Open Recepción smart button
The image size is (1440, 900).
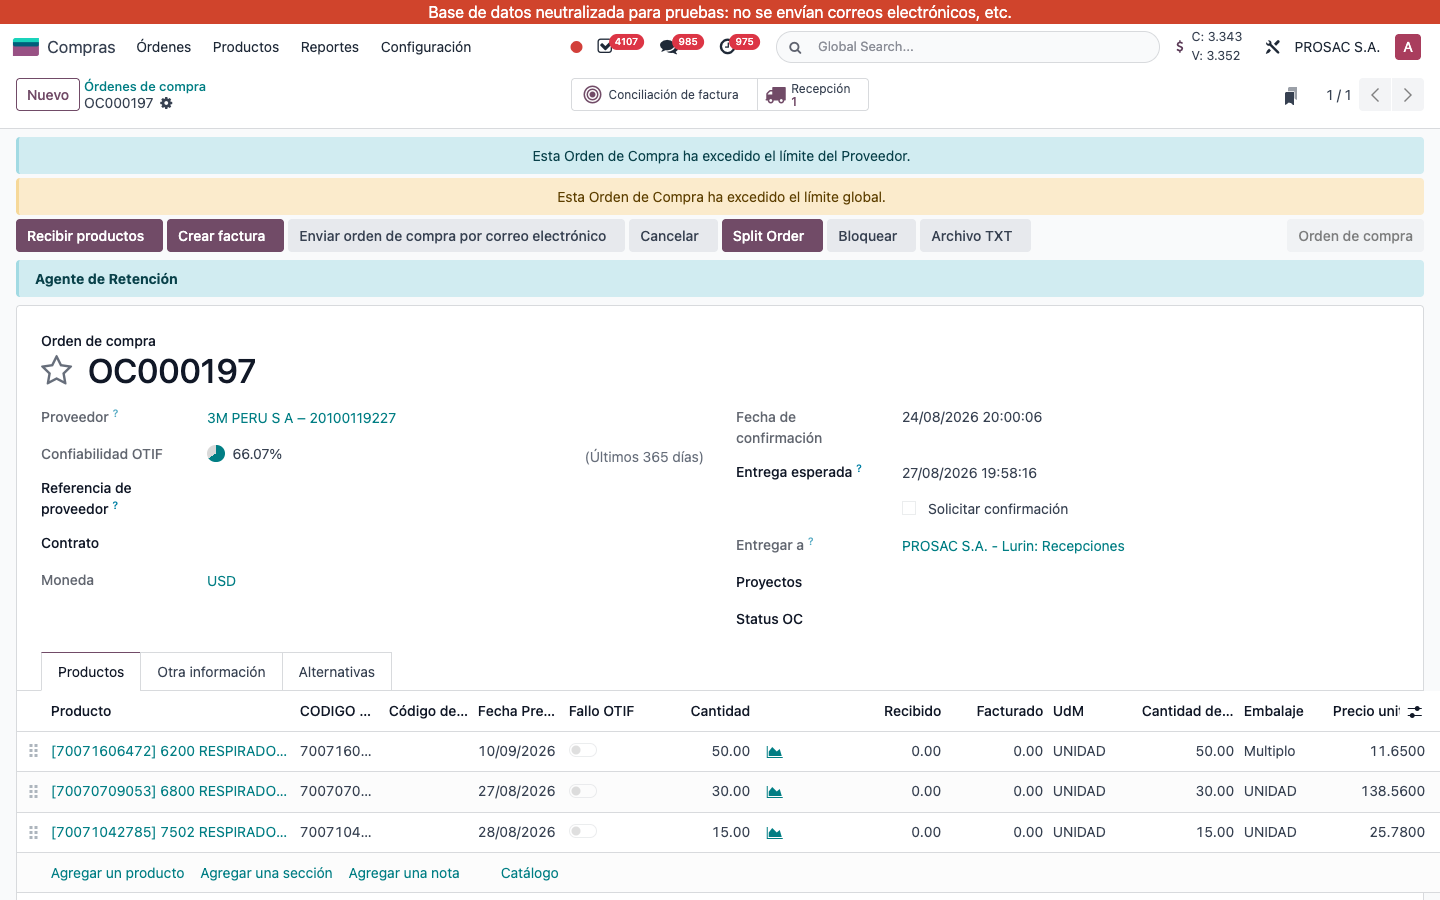pyautogui.click(x=813, y=95)
